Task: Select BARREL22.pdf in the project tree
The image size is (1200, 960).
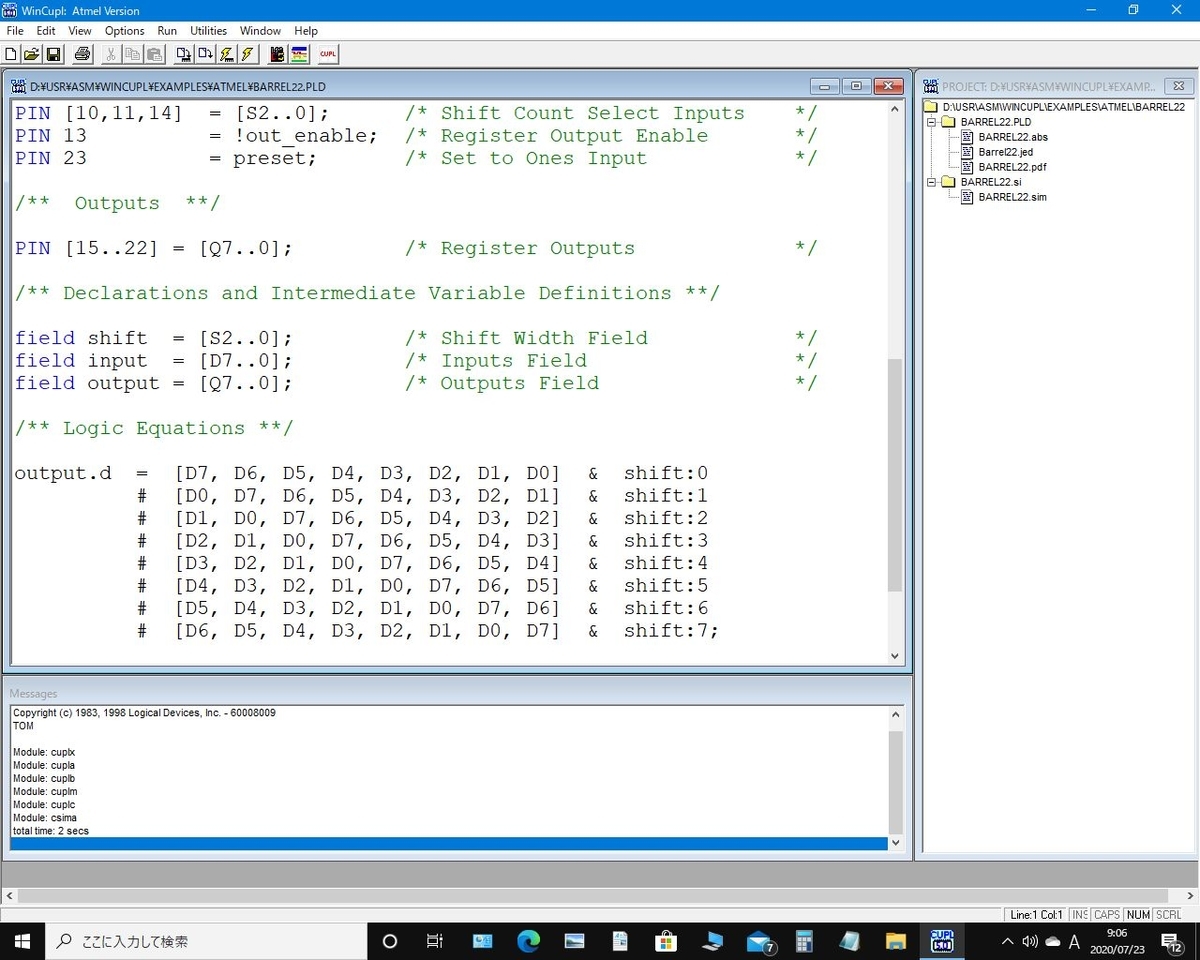Action: [x=1012, y=167]
